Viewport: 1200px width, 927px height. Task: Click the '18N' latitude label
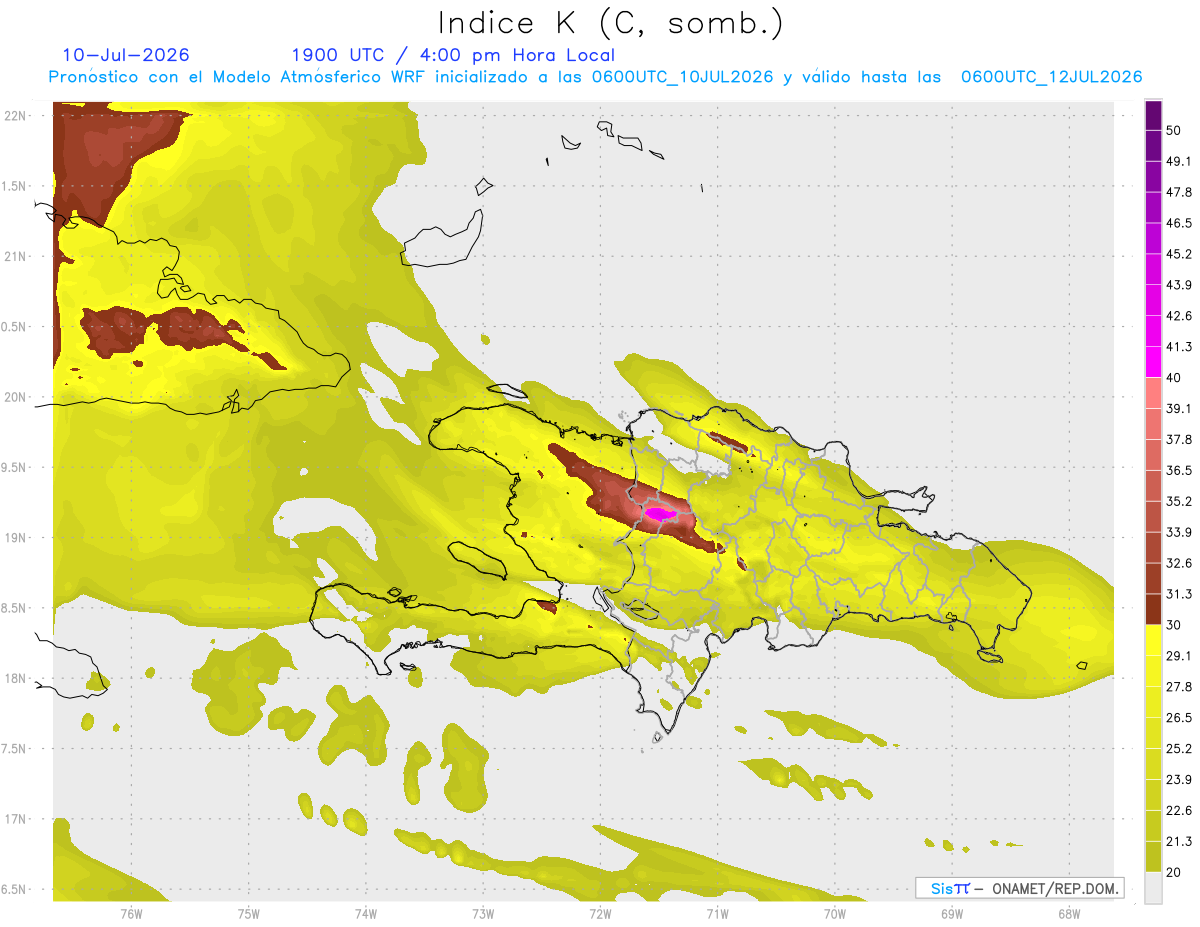click(16, 679)
